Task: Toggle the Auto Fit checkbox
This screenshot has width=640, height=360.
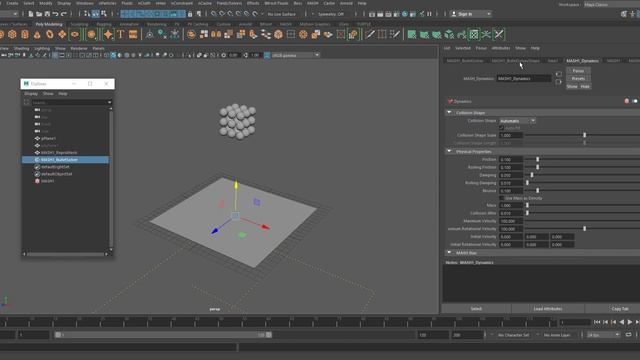Action: 502,128
